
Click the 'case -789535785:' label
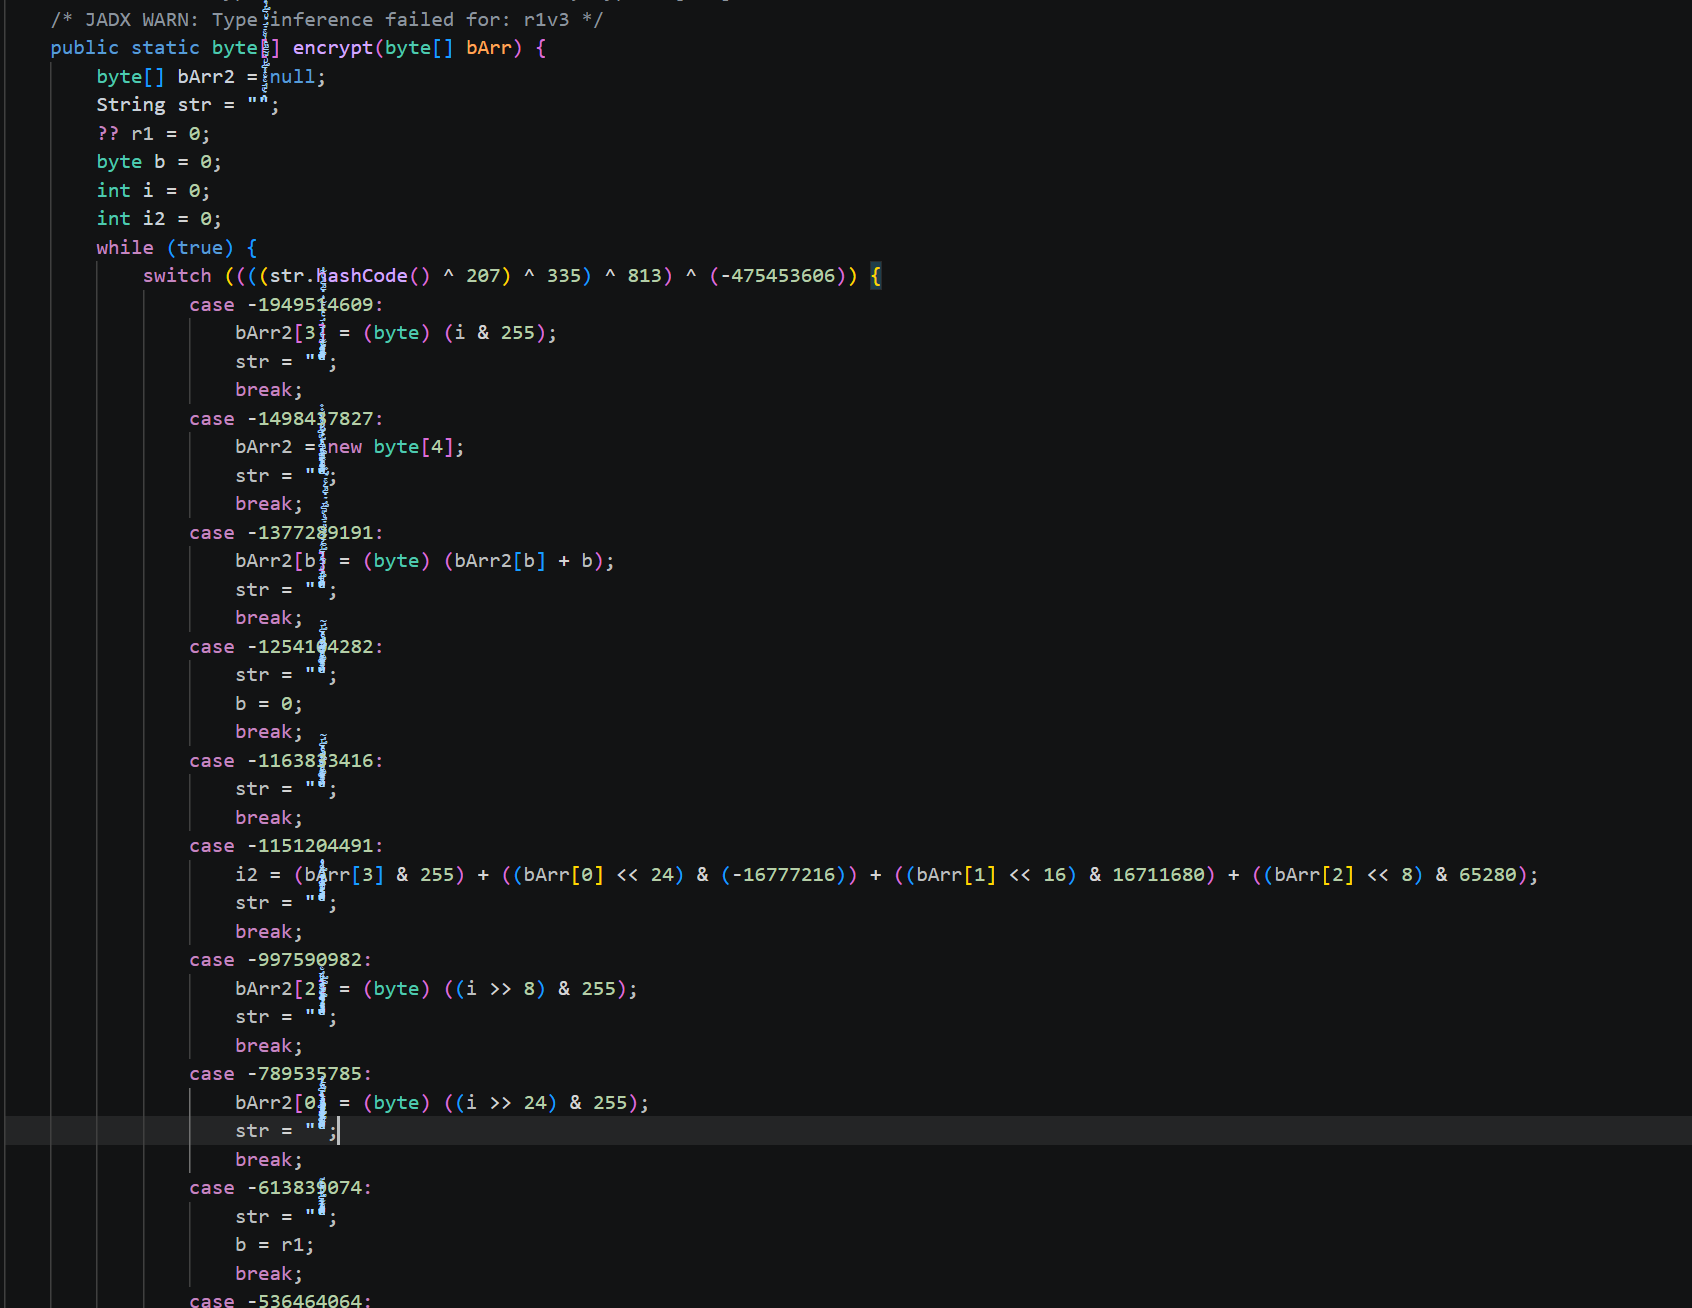click(x=281, y=1074)
